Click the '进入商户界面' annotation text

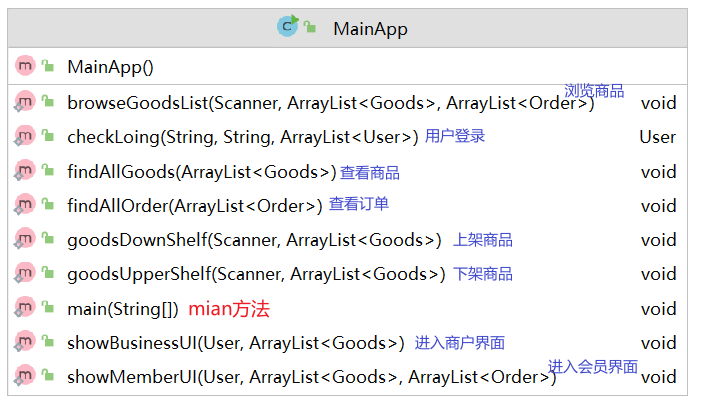[x=459, y=343]
